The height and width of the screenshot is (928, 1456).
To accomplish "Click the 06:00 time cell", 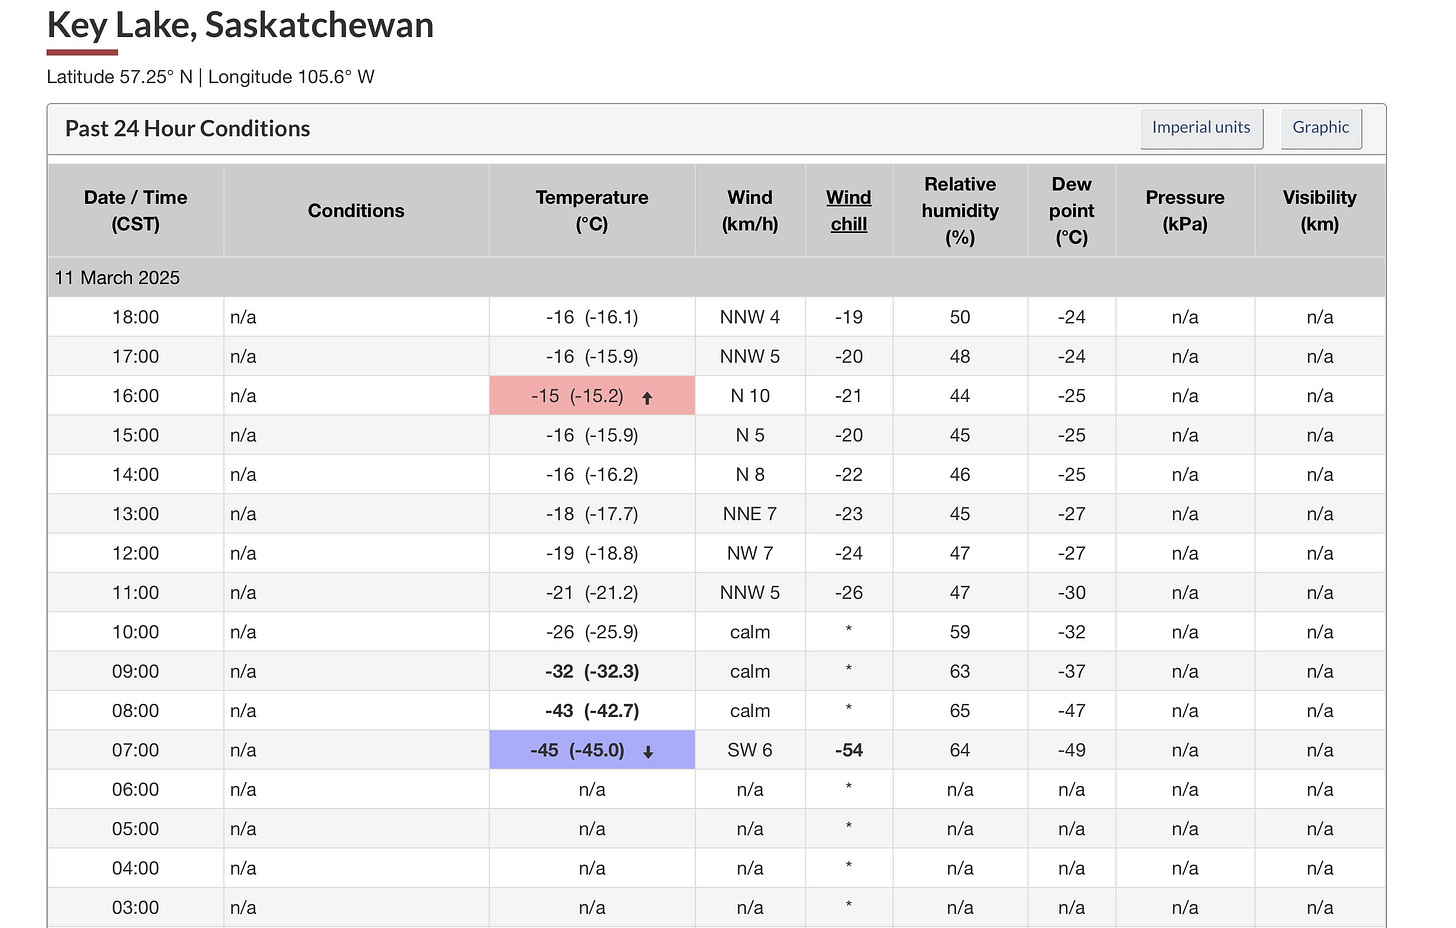I will pyautogui.click(x=136, y=789).
